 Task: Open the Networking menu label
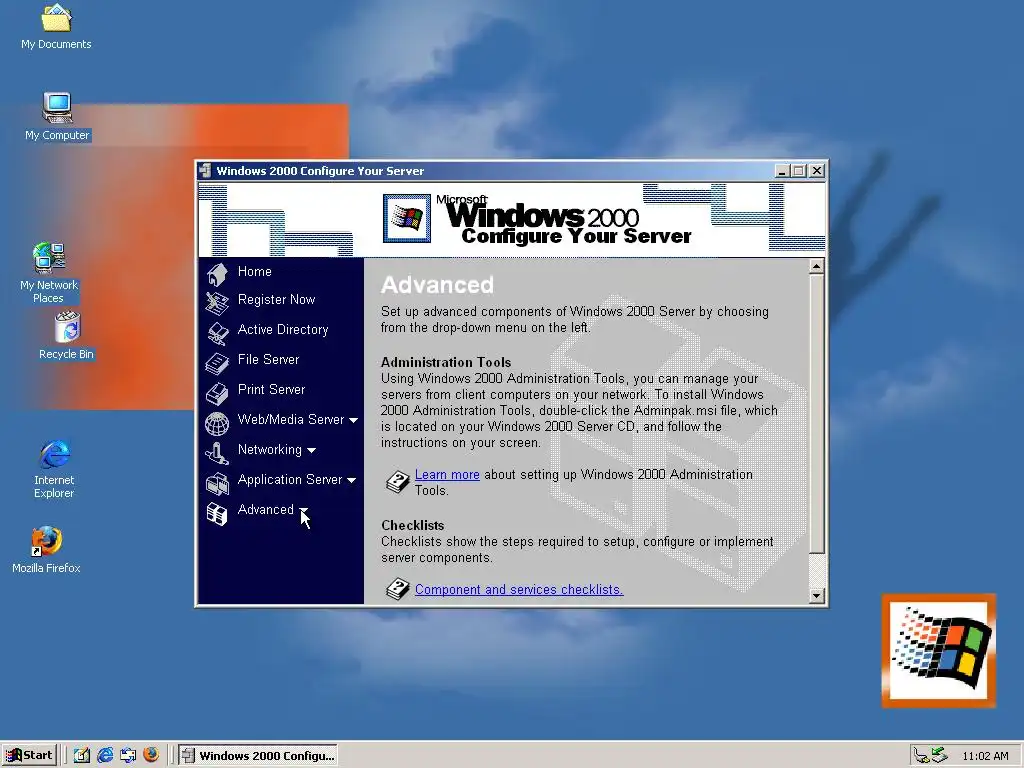[x=270, y=450]
